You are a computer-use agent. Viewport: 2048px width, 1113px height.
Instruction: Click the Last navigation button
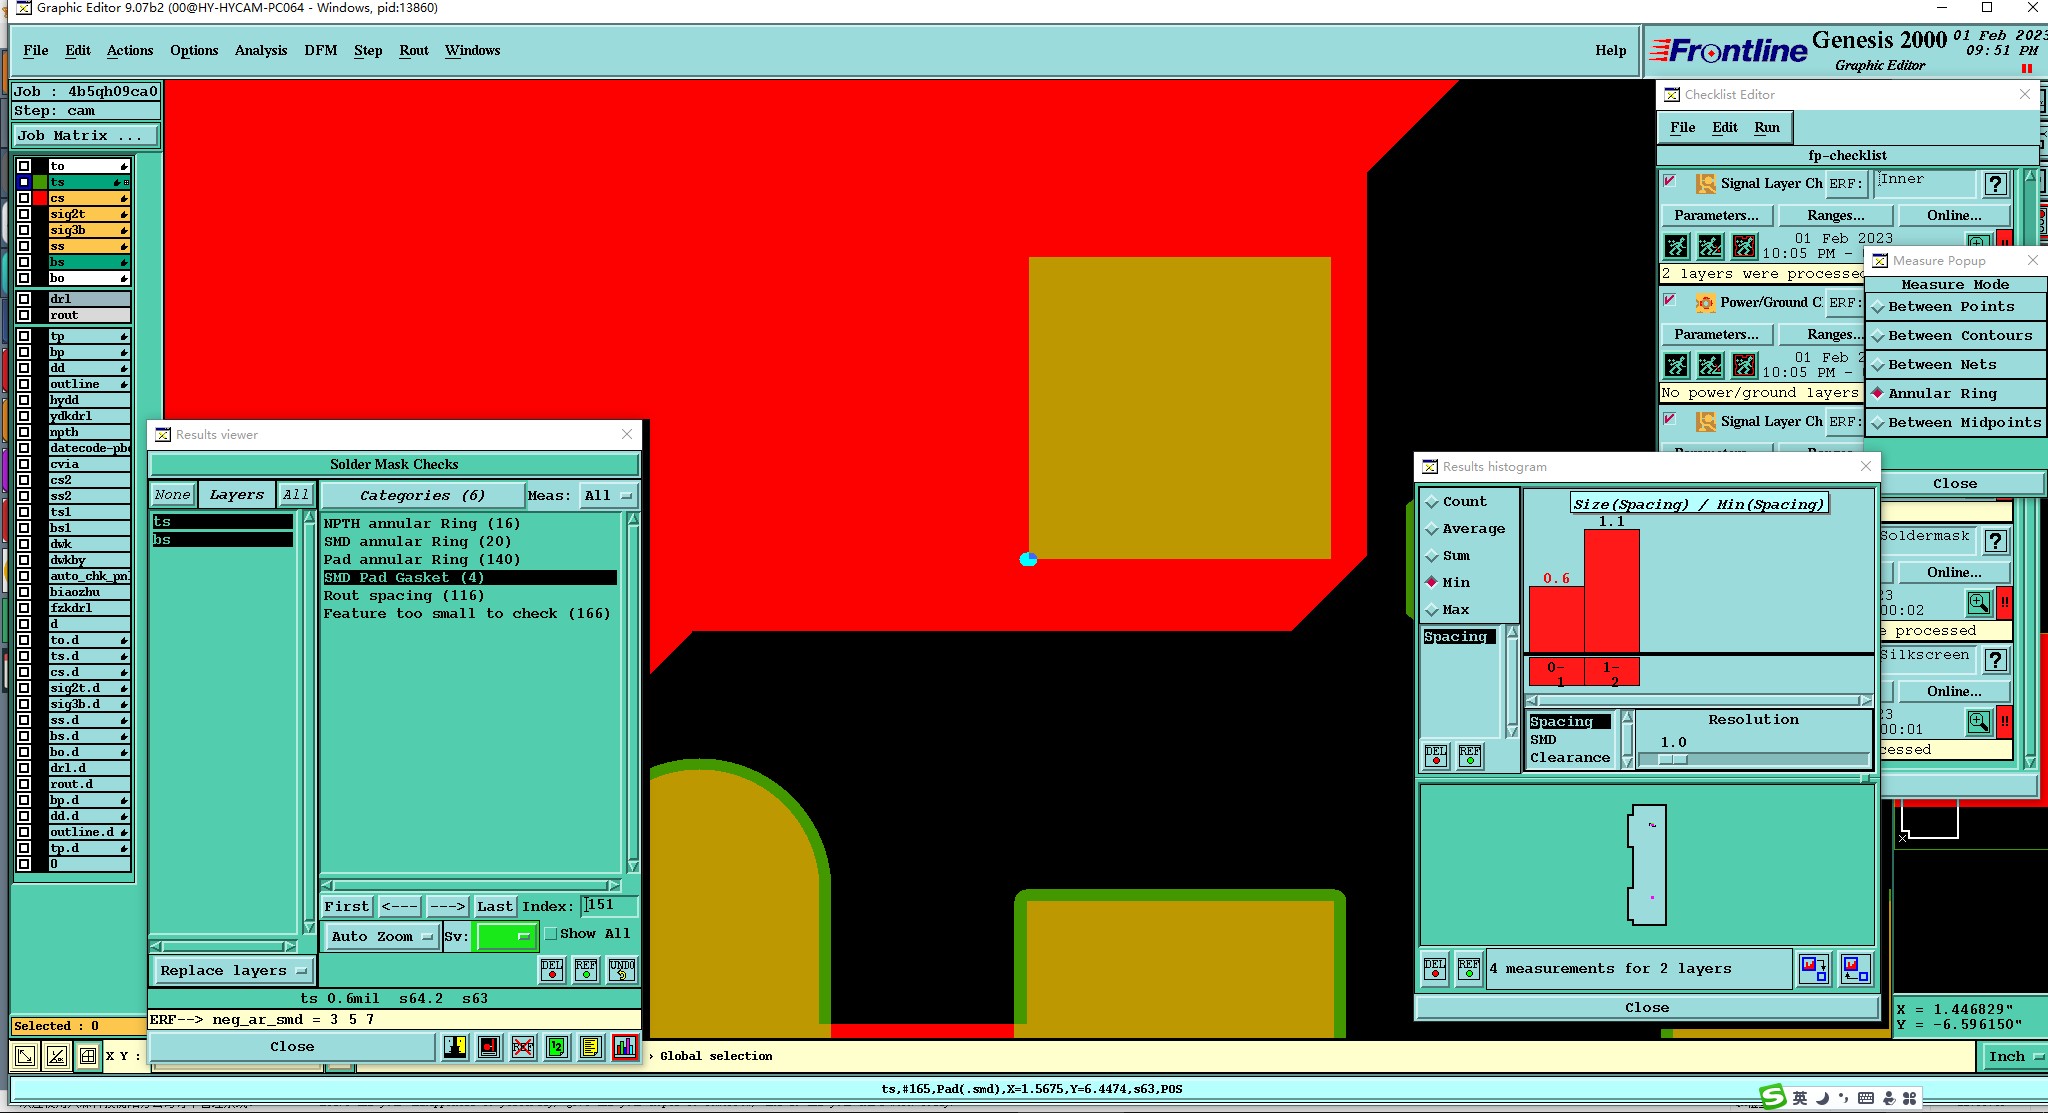(x=494, y=907)
